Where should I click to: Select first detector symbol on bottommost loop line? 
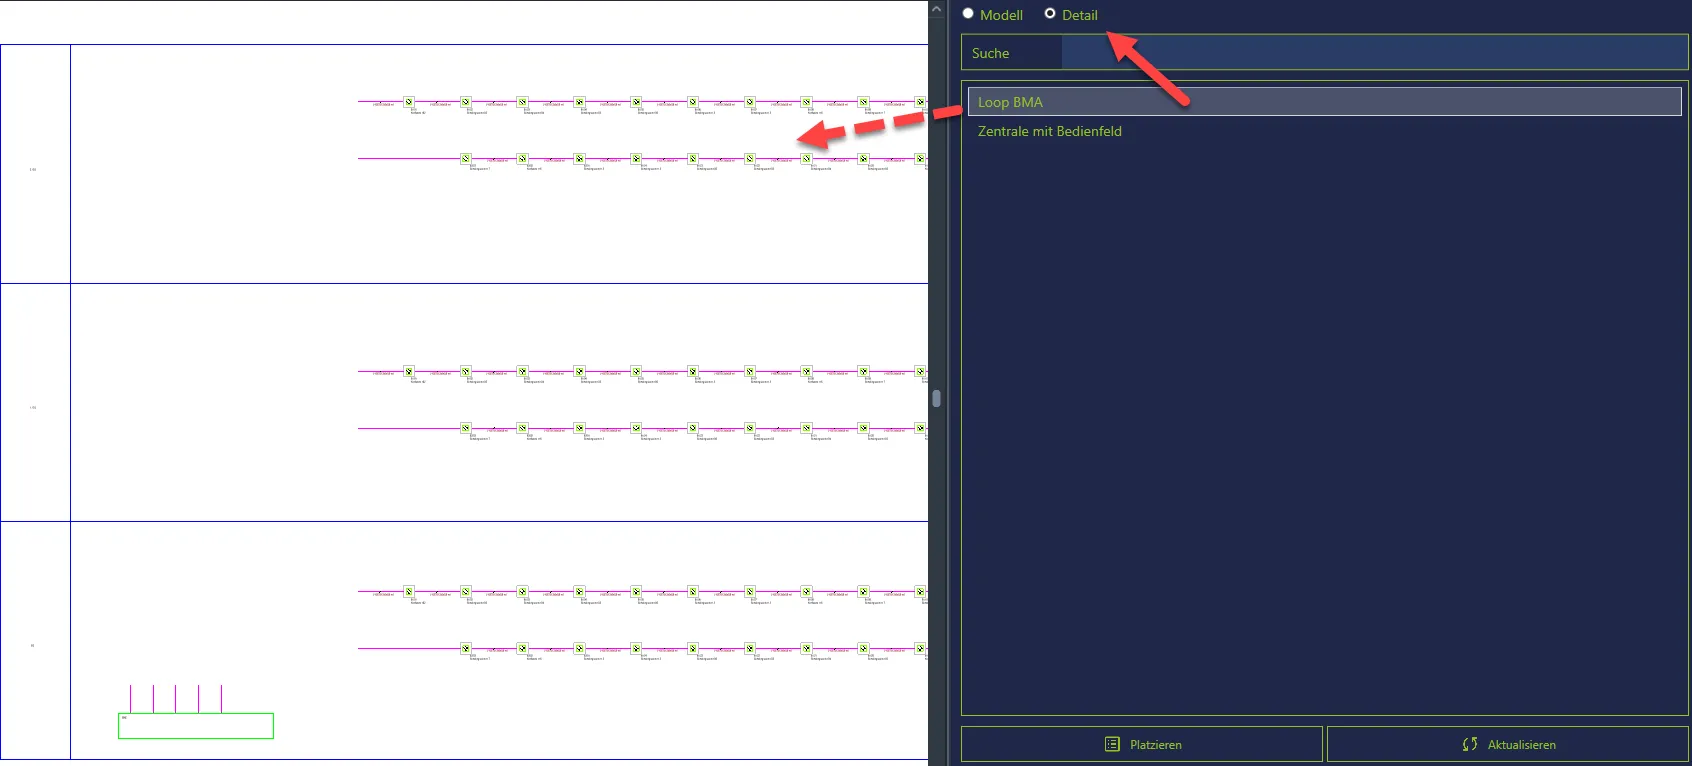tap(466, 649)
